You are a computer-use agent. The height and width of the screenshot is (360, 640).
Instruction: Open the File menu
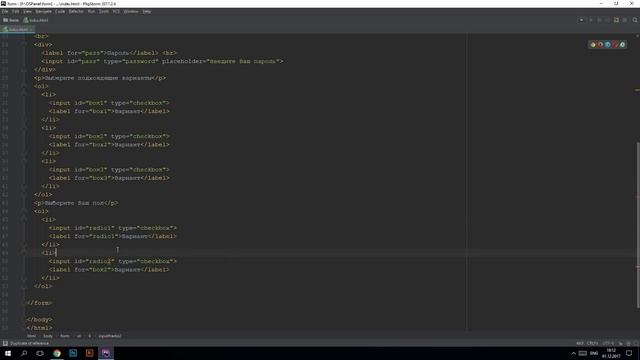(5, 11)
